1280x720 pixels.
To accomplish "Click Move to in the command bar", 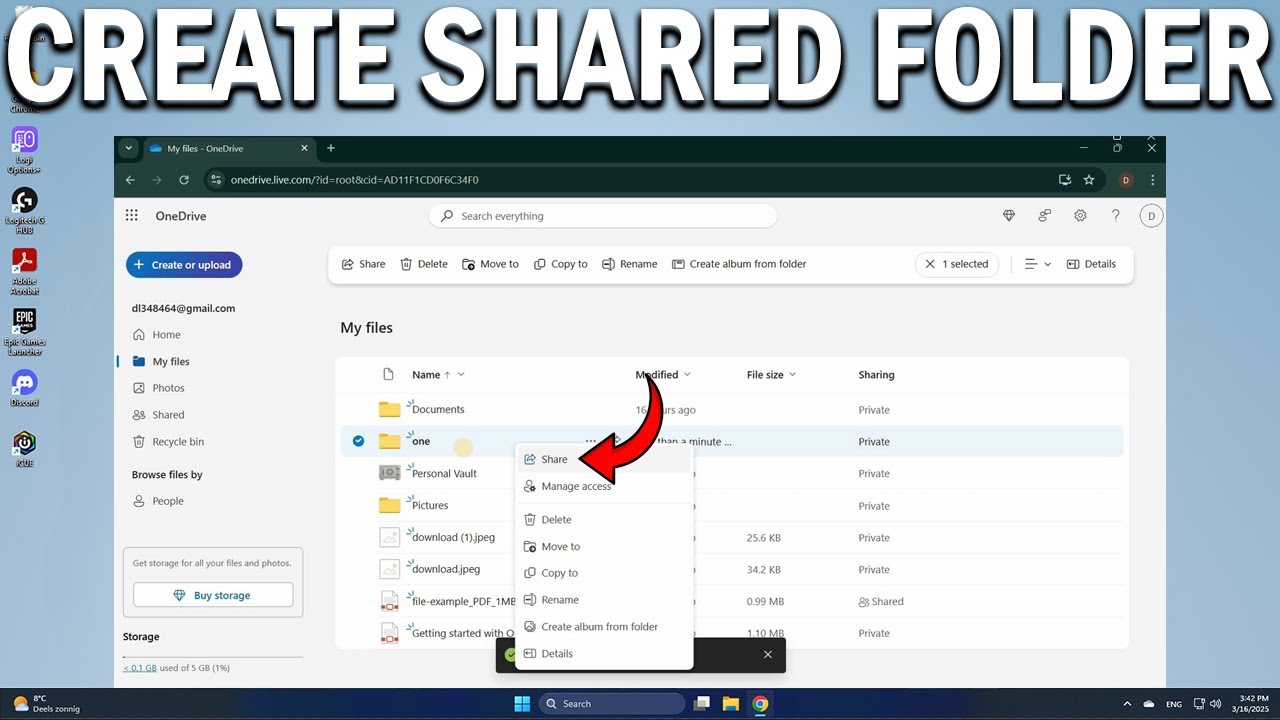I will 490,264.
